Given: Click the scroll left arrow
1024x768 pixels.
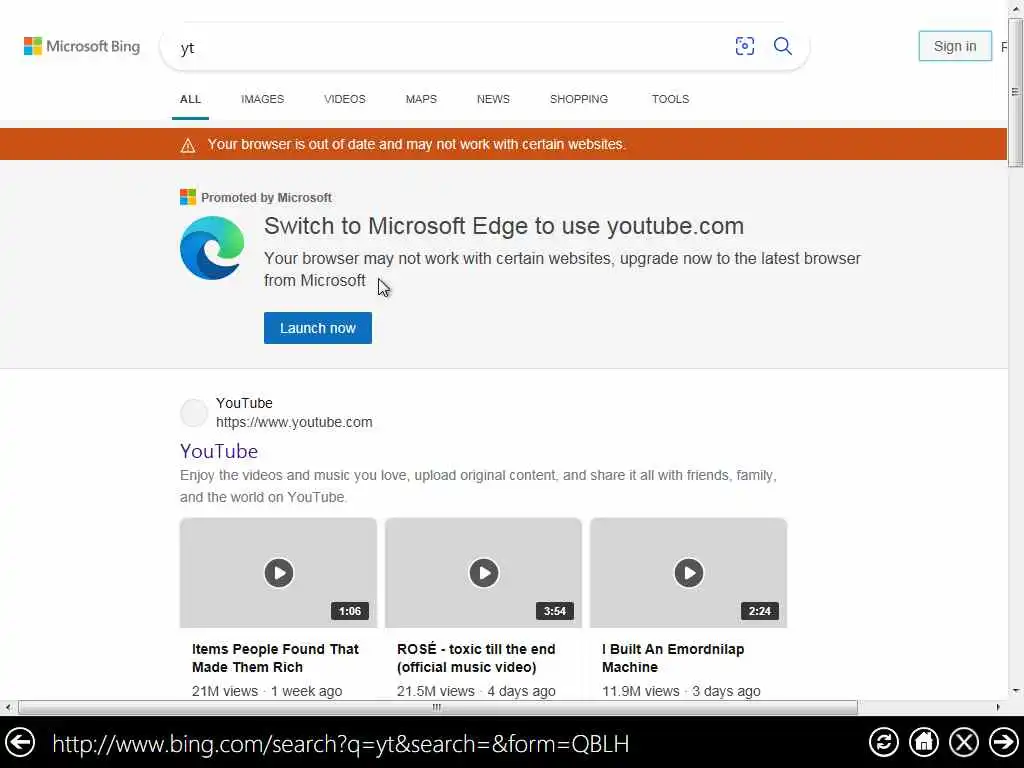Looking at the screenshot, I should coord(8,707).
